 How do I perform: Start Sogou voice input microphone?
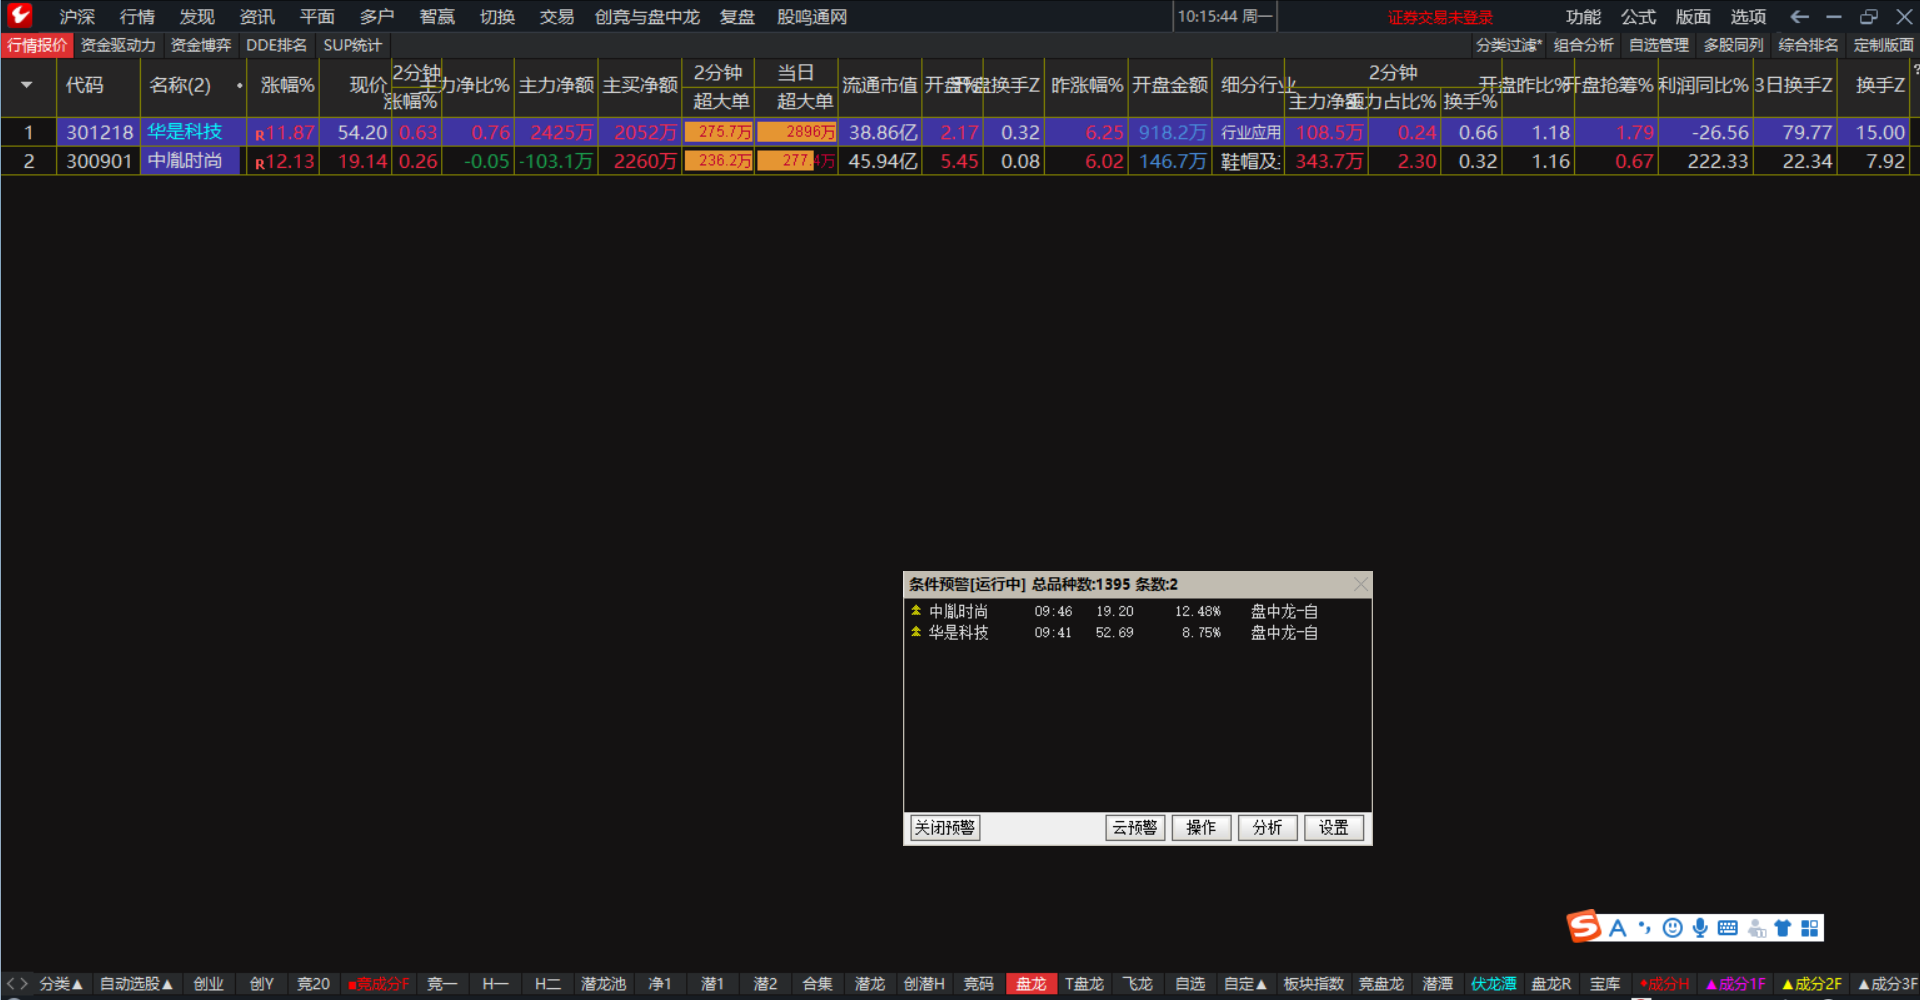point(1700,928)
